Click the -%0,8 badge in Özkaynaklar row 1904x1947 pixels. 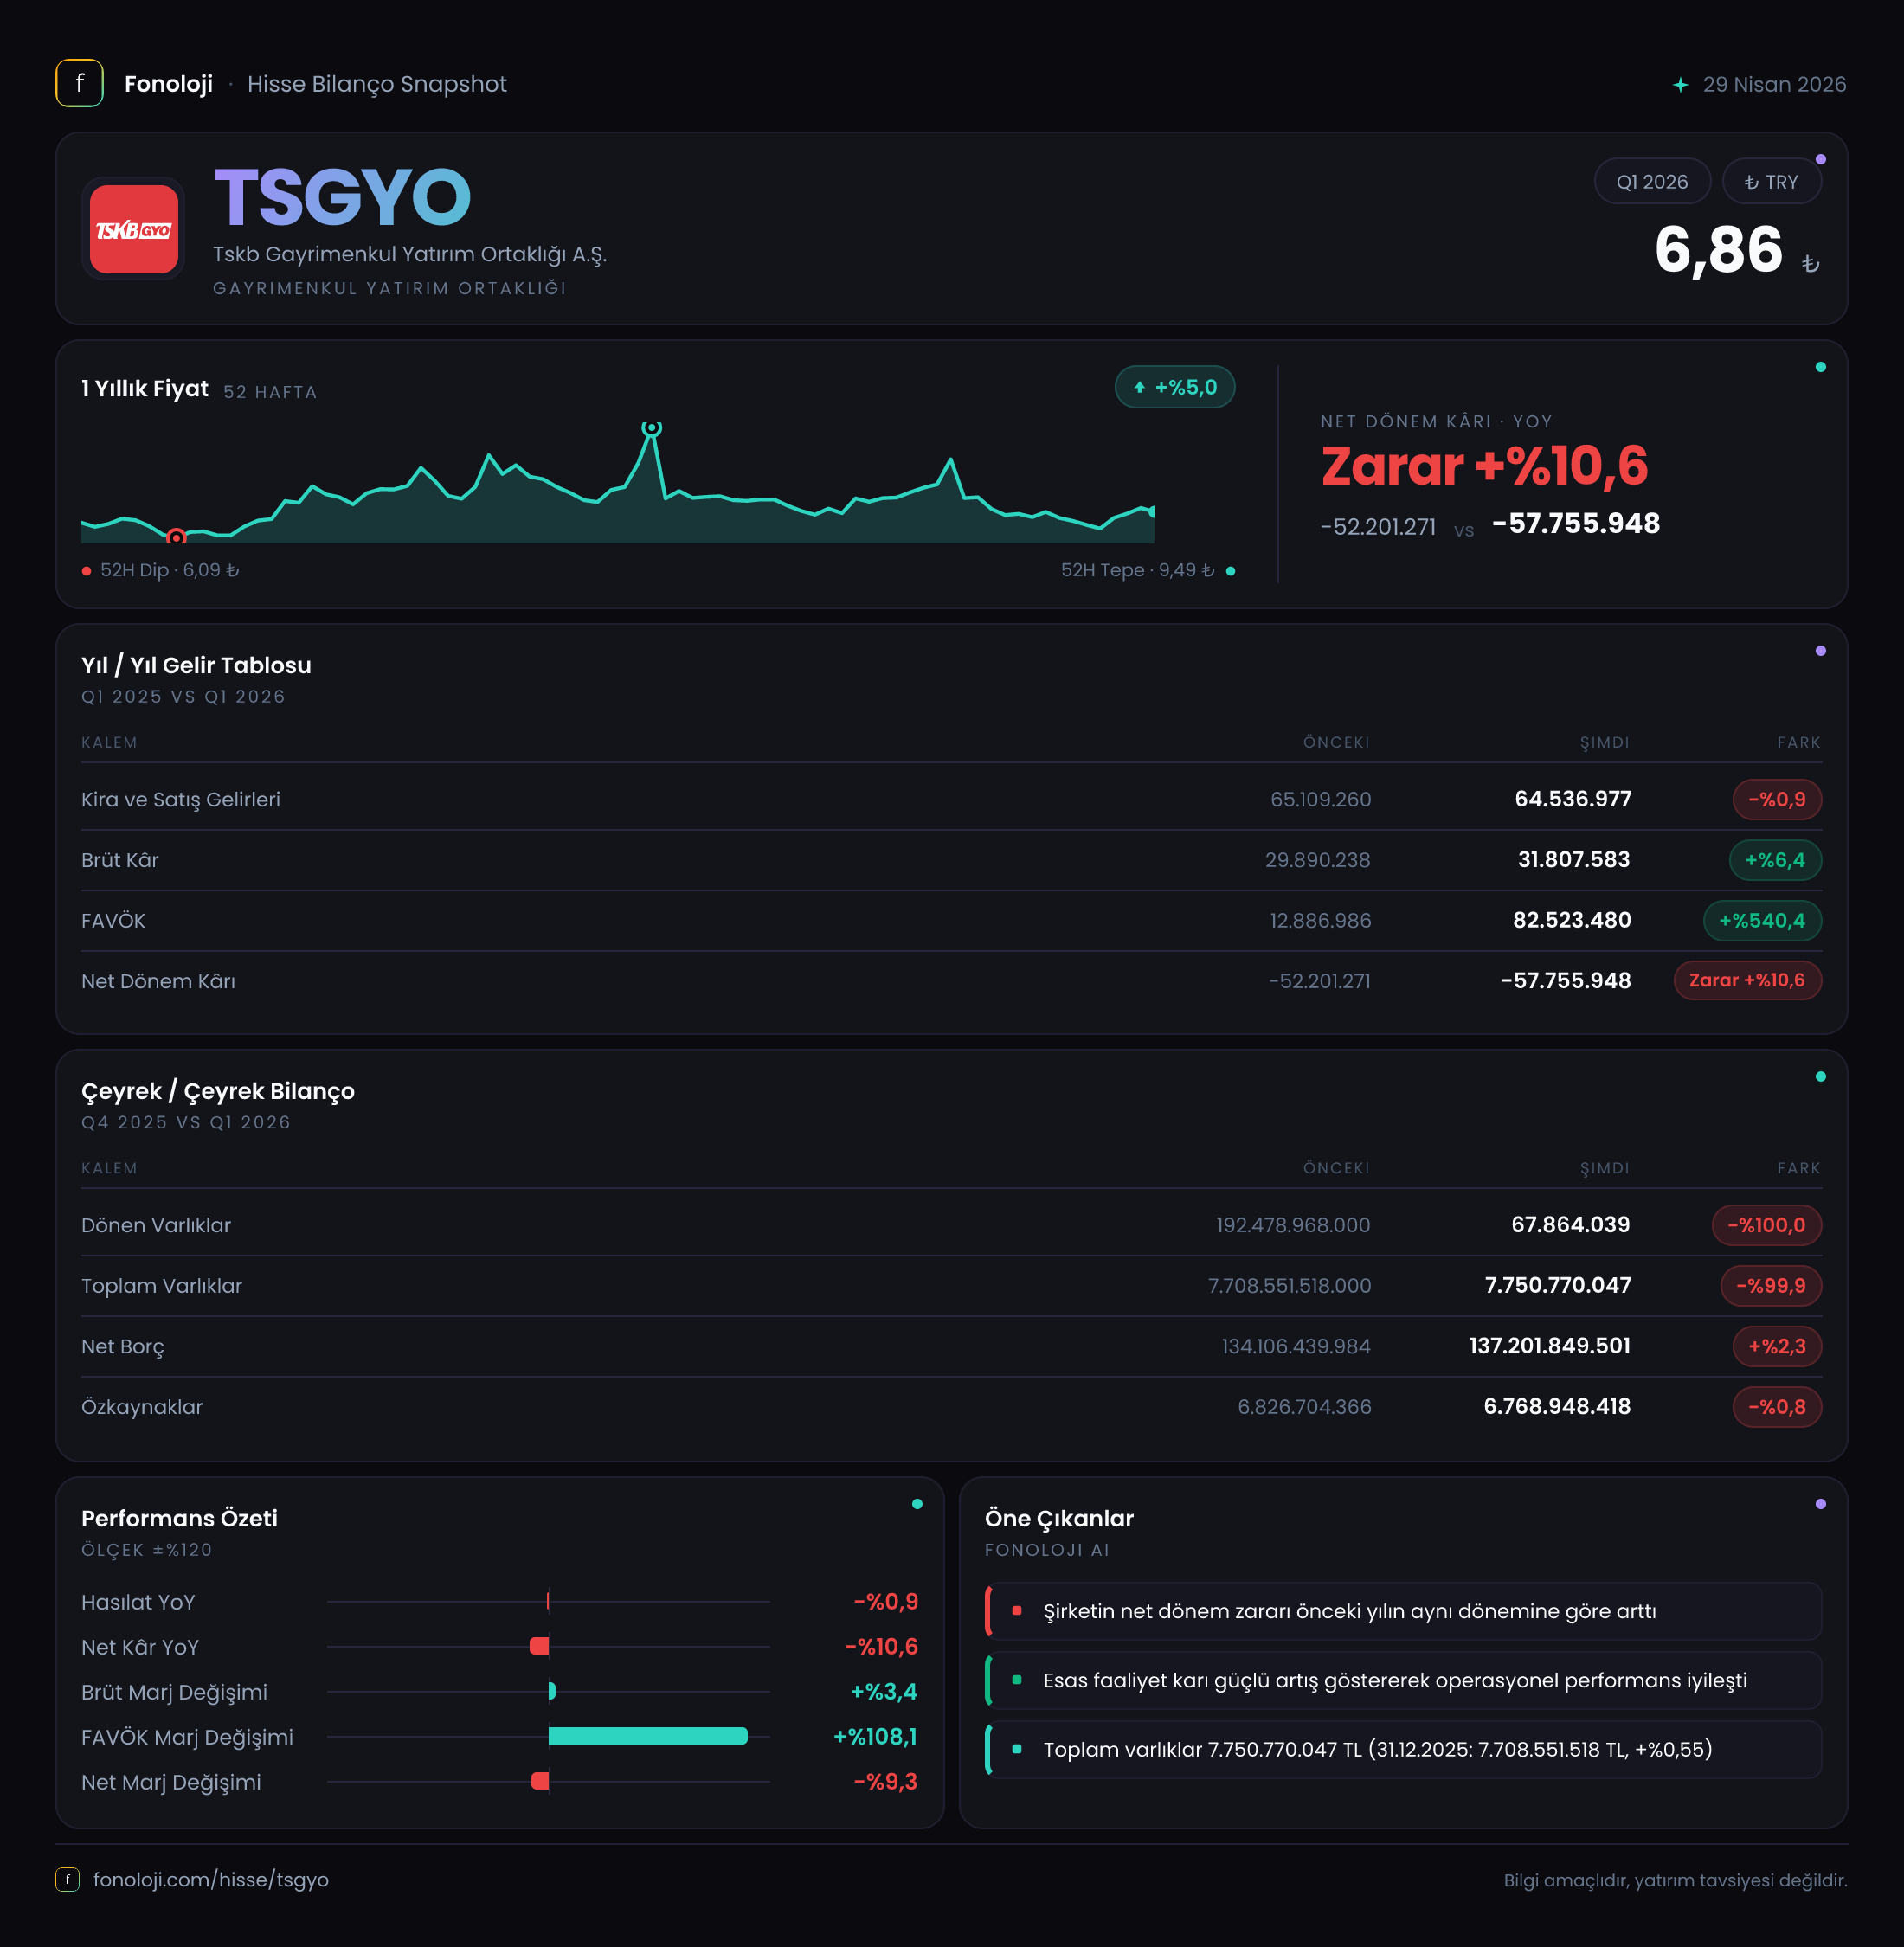point(1777,1407)
